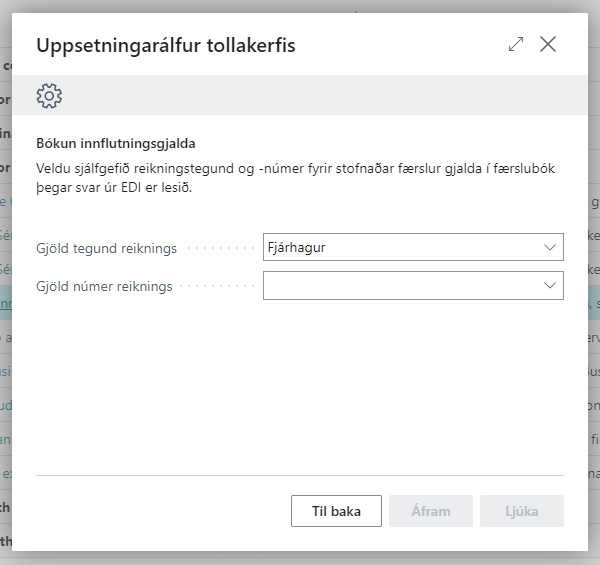Viewport: 600px width, 565px height.
Task: Click into the empty Gjöld númer reiknings field
Action: [400, 286]
